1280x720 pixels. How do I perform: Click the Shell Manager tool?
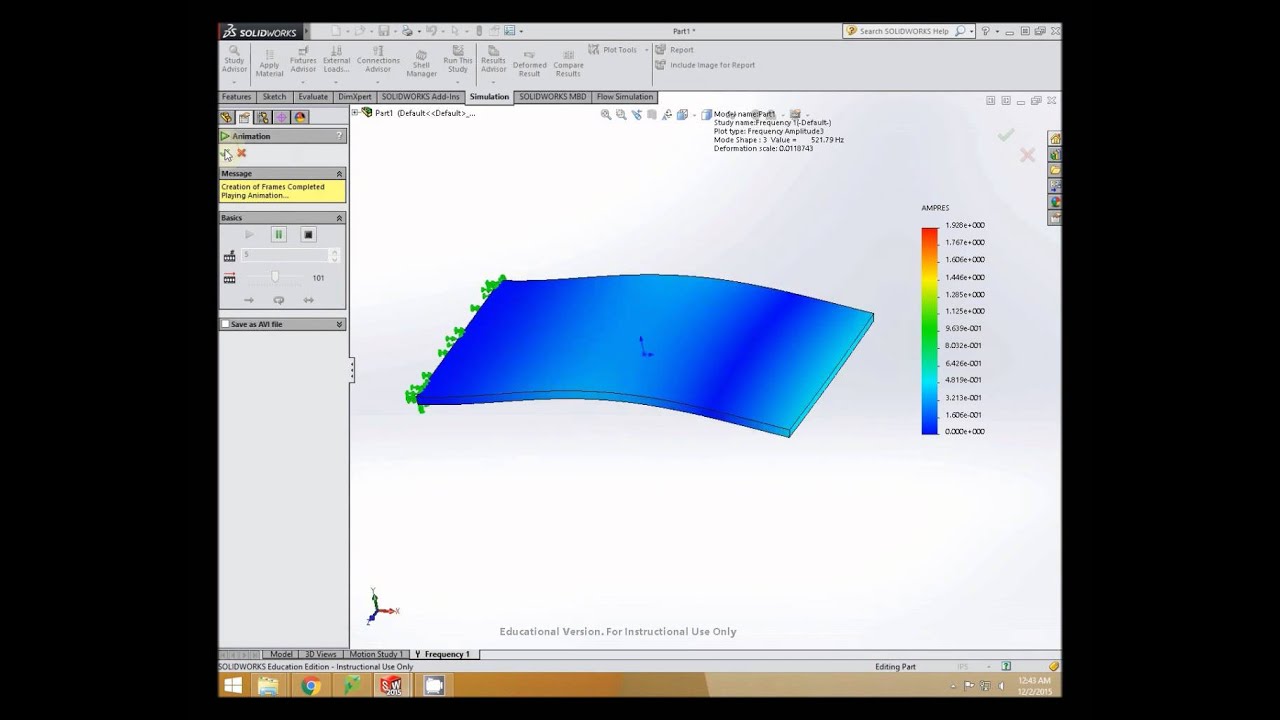click(421, 63)
